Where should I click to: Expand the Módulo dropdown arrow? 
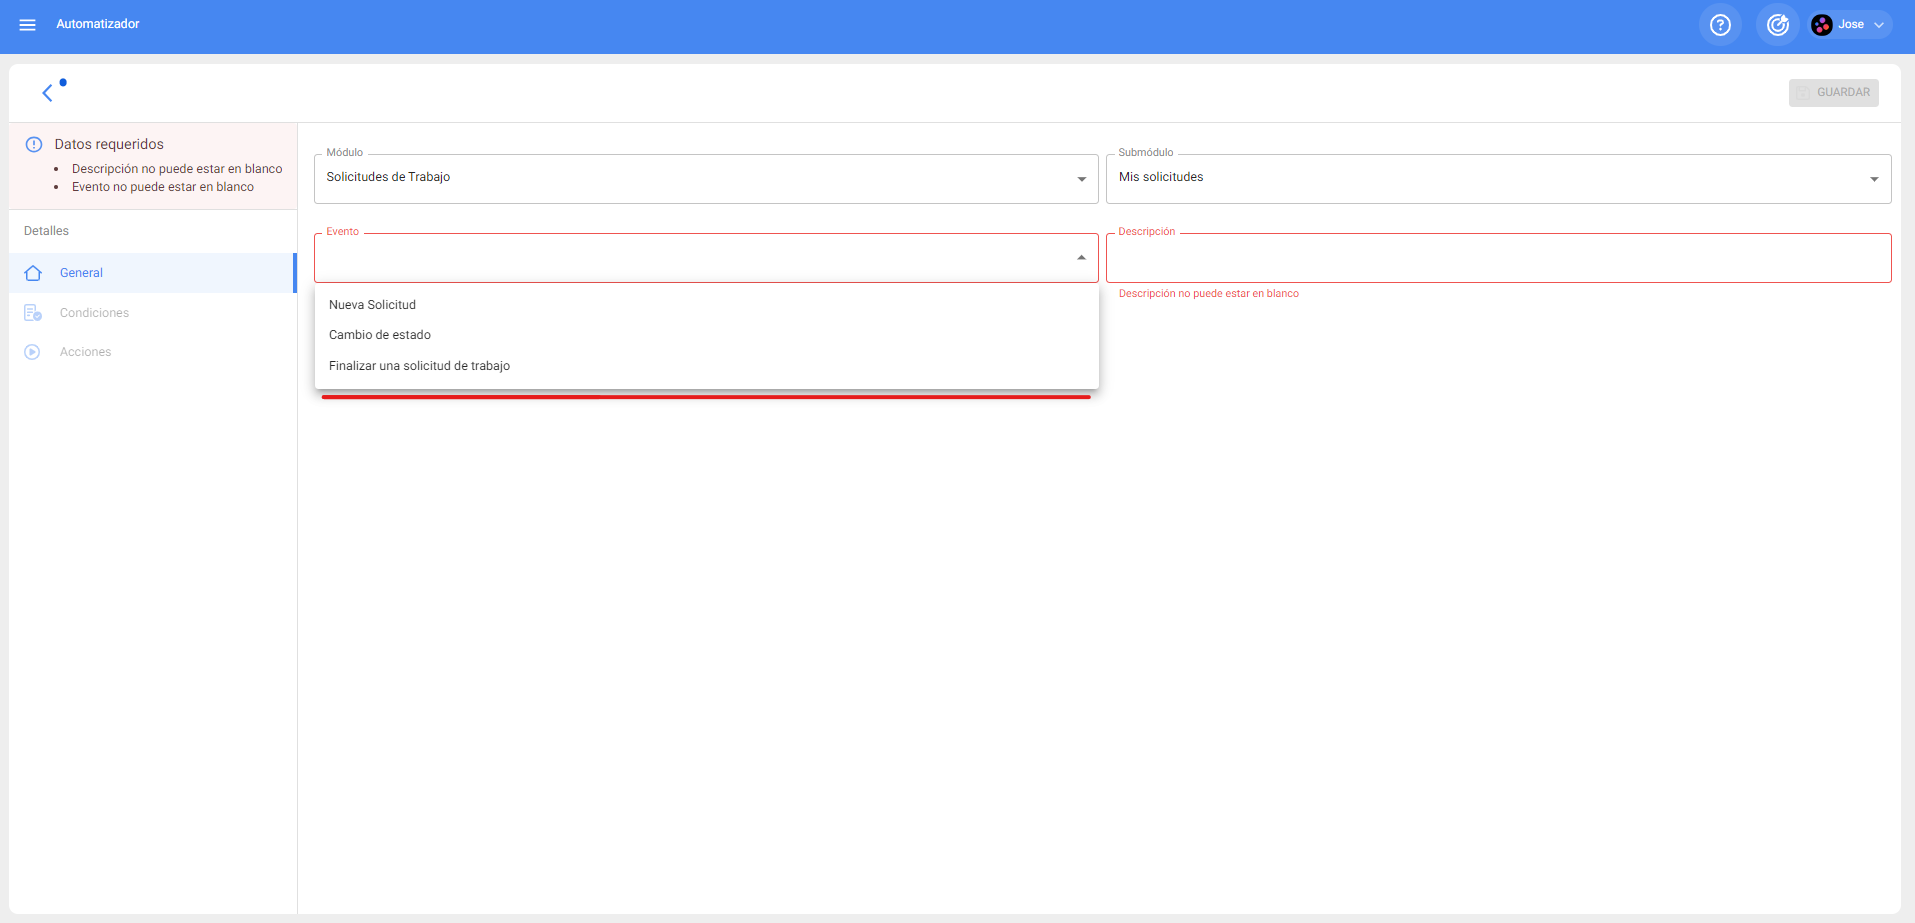click(1081, 179)
